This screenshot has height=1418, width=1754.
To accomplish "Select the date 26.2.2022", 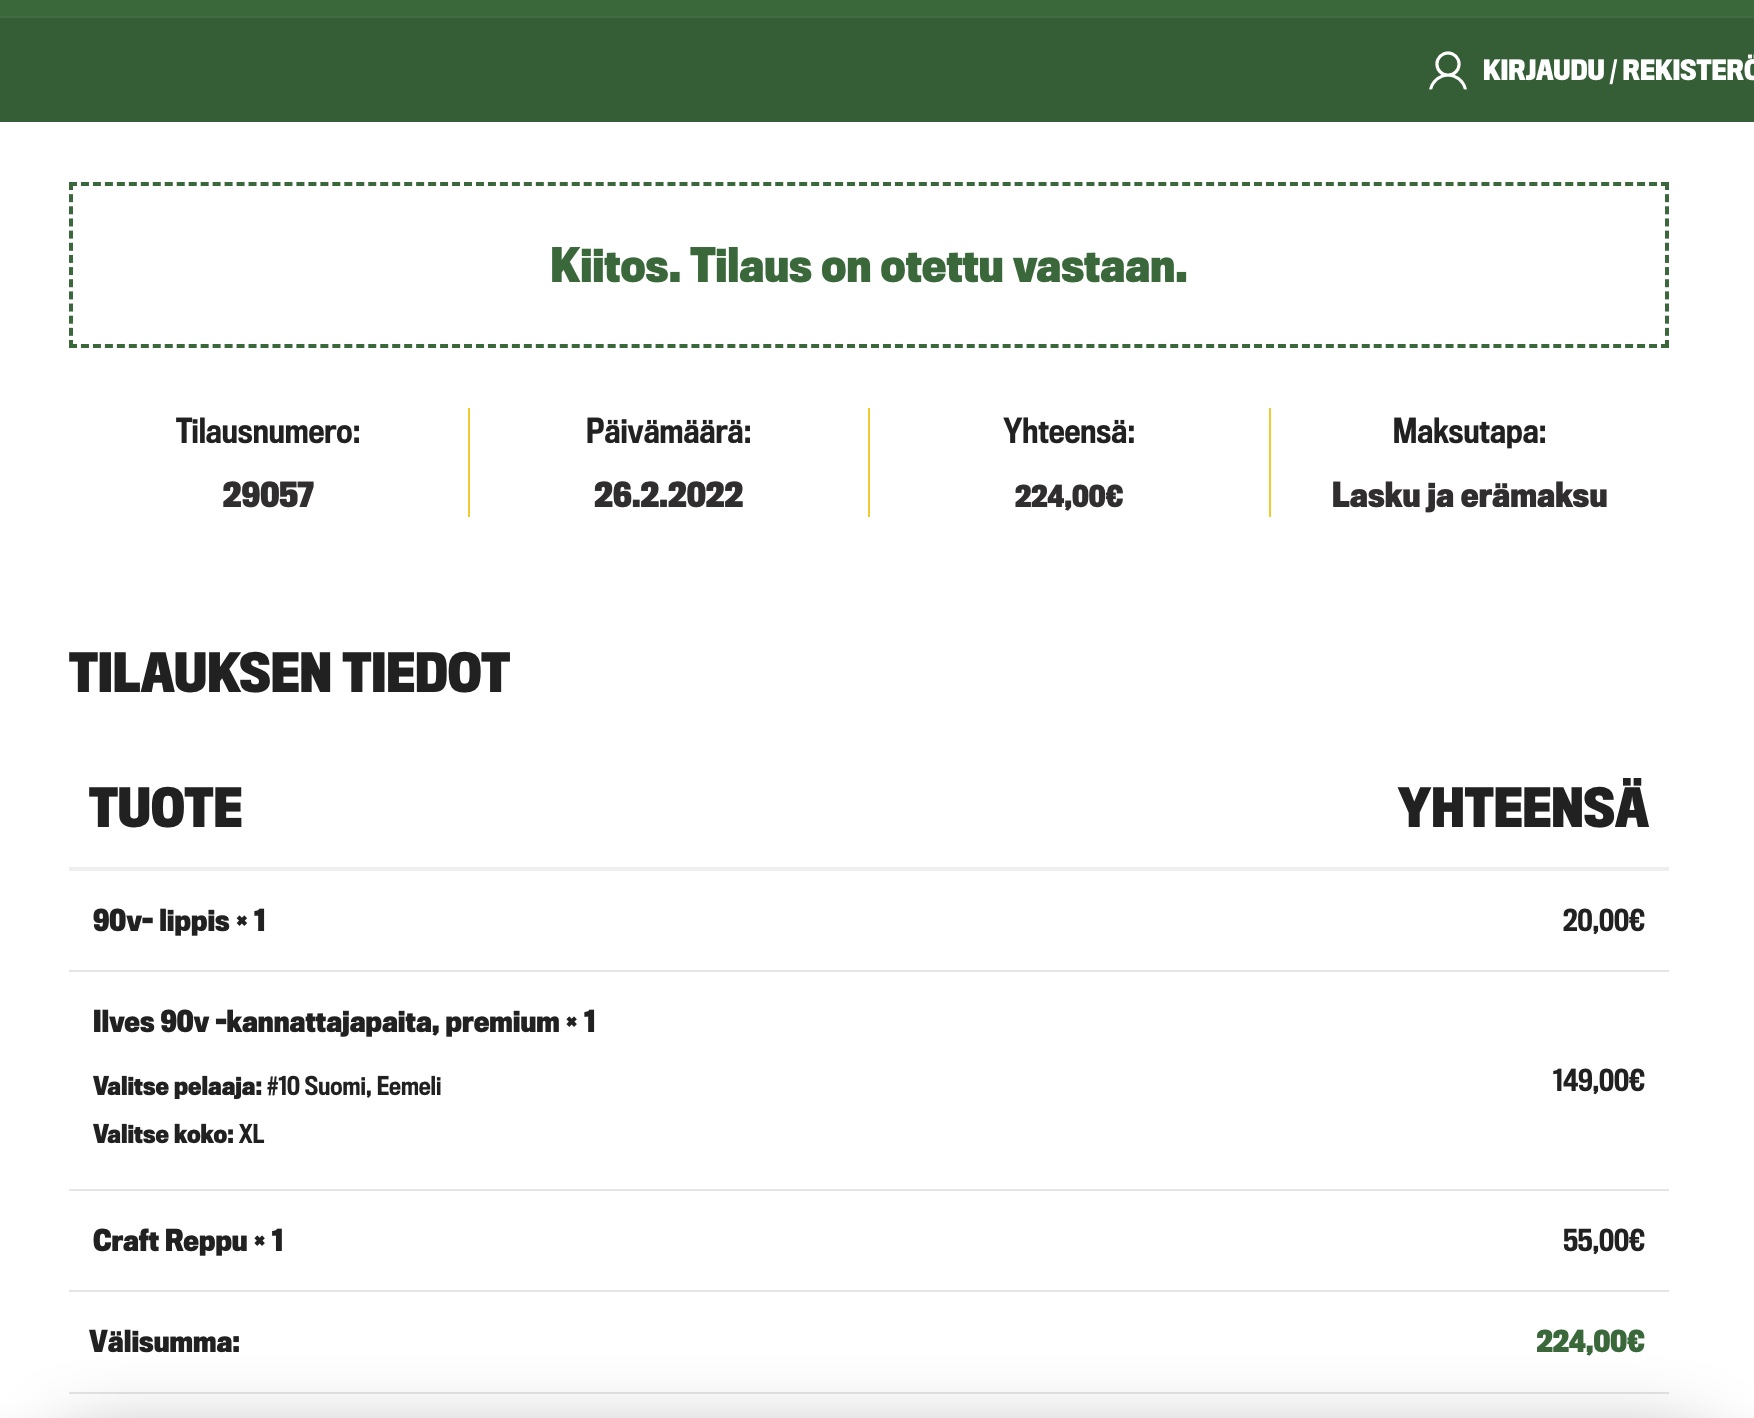I will coord(668,495).
